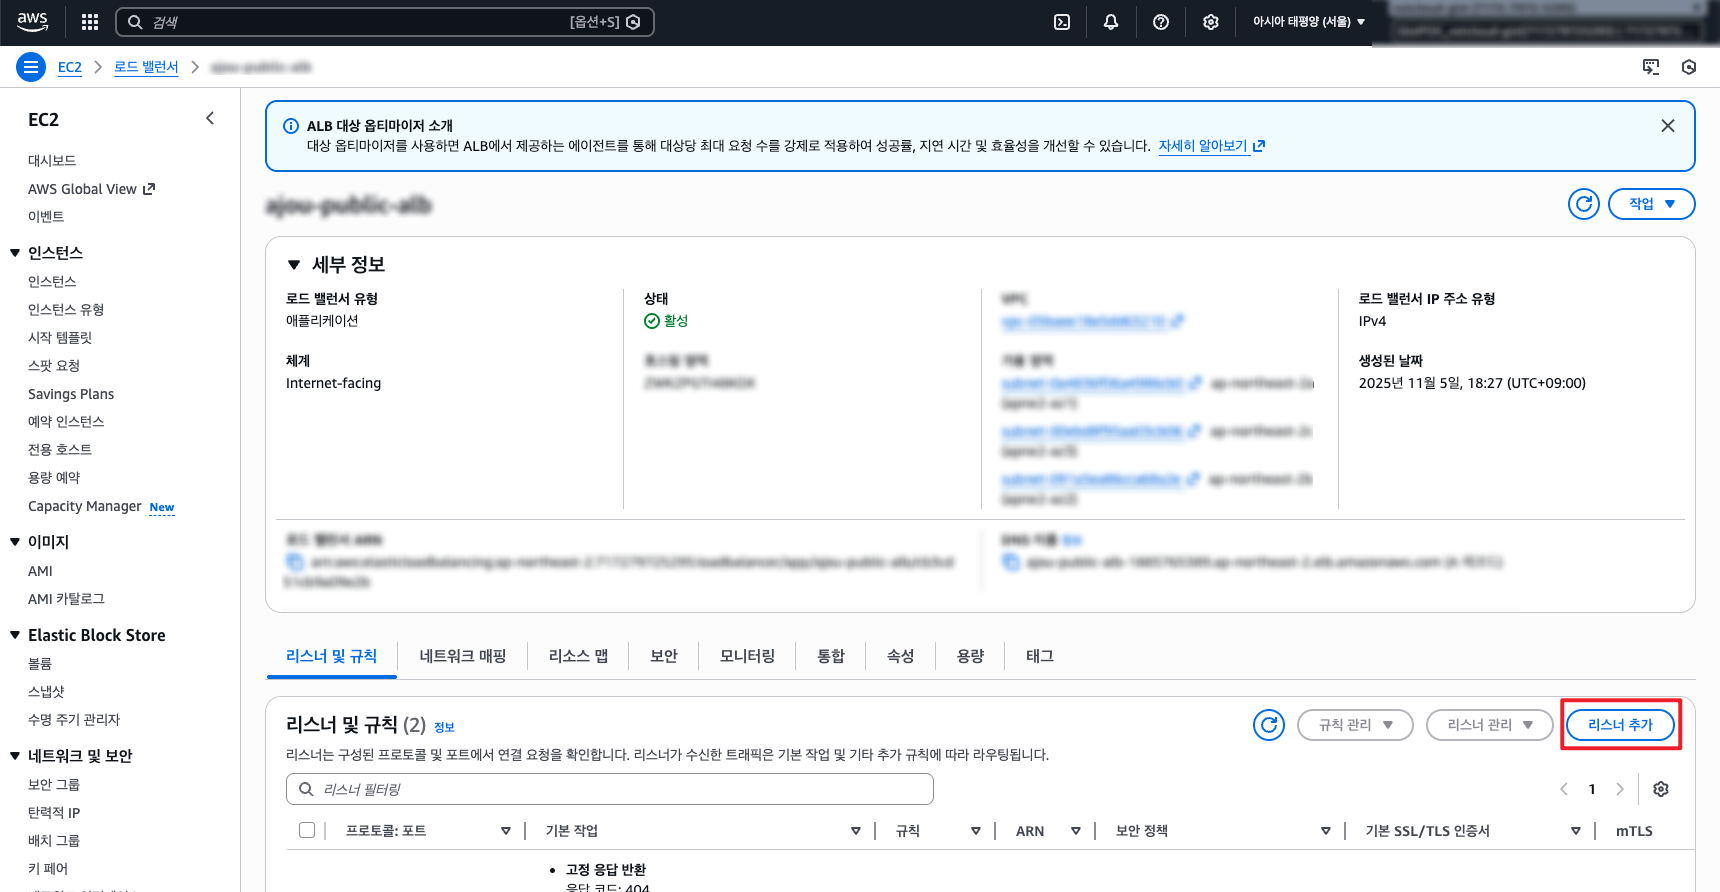Open the notifications bell

1111,22
